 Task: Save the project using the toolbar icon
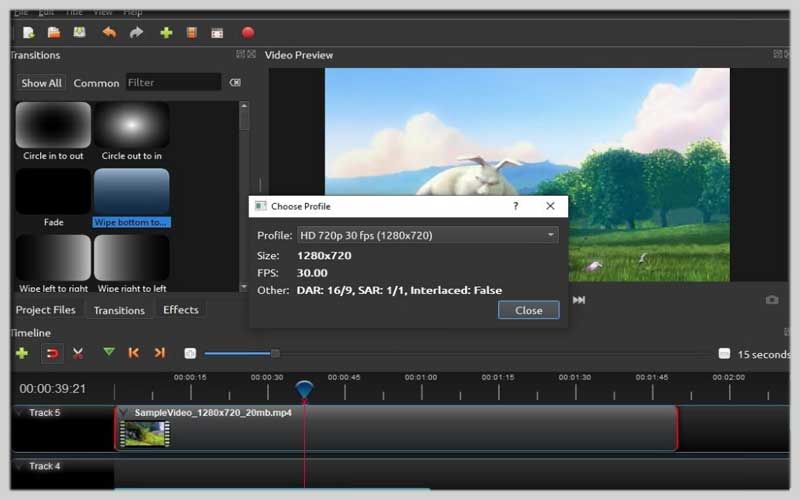pos(79,32)
